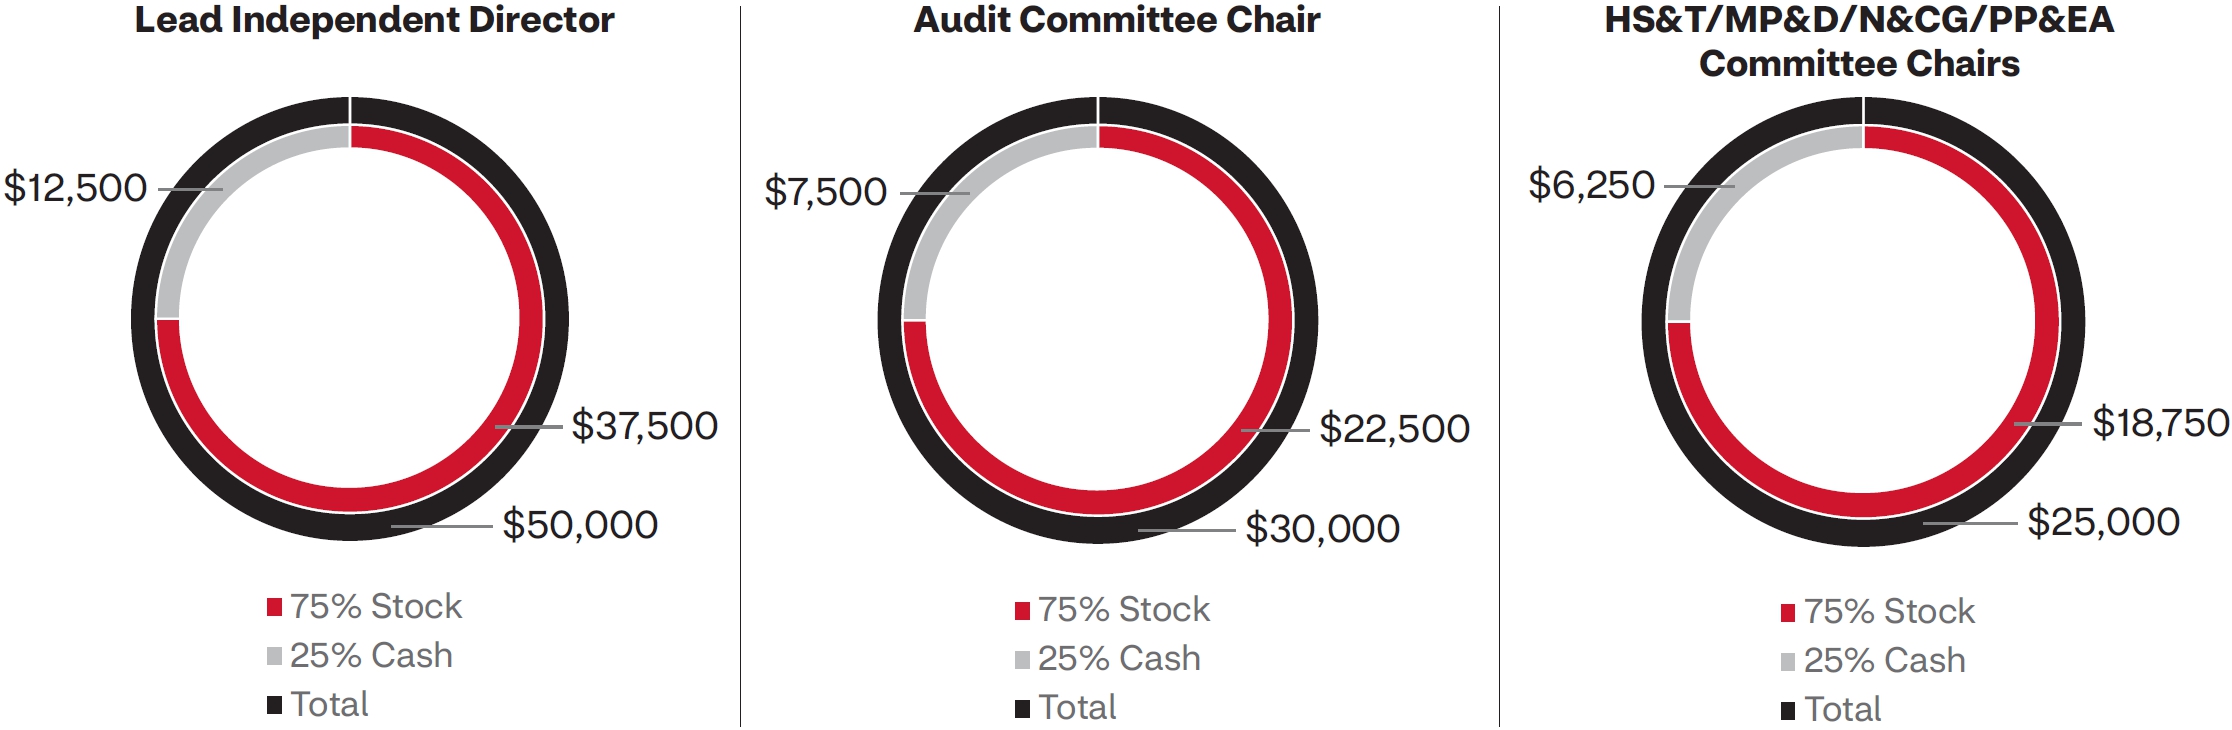The image size is (2232, 730).
Task: Select the $37,500 stock value label
Action: [644, 426]
